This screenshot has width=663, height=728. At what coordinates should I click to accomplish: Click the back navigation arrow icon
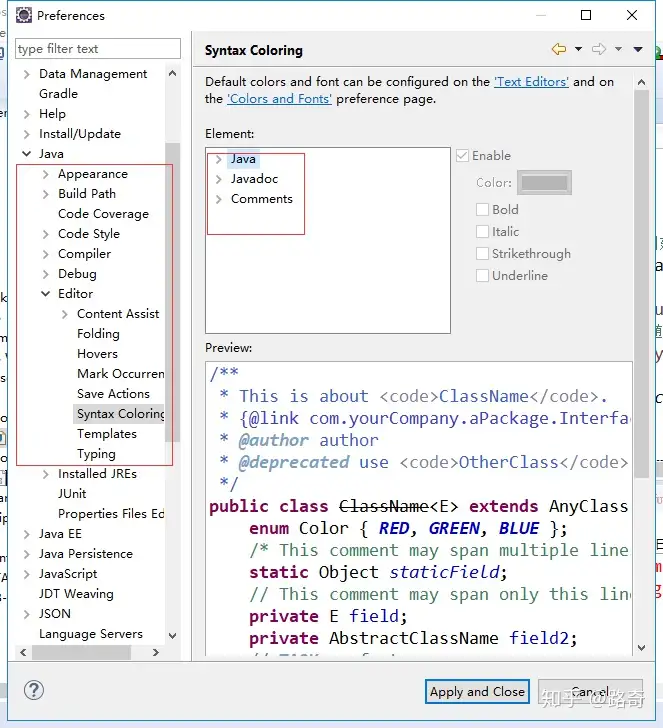point(557,49)
